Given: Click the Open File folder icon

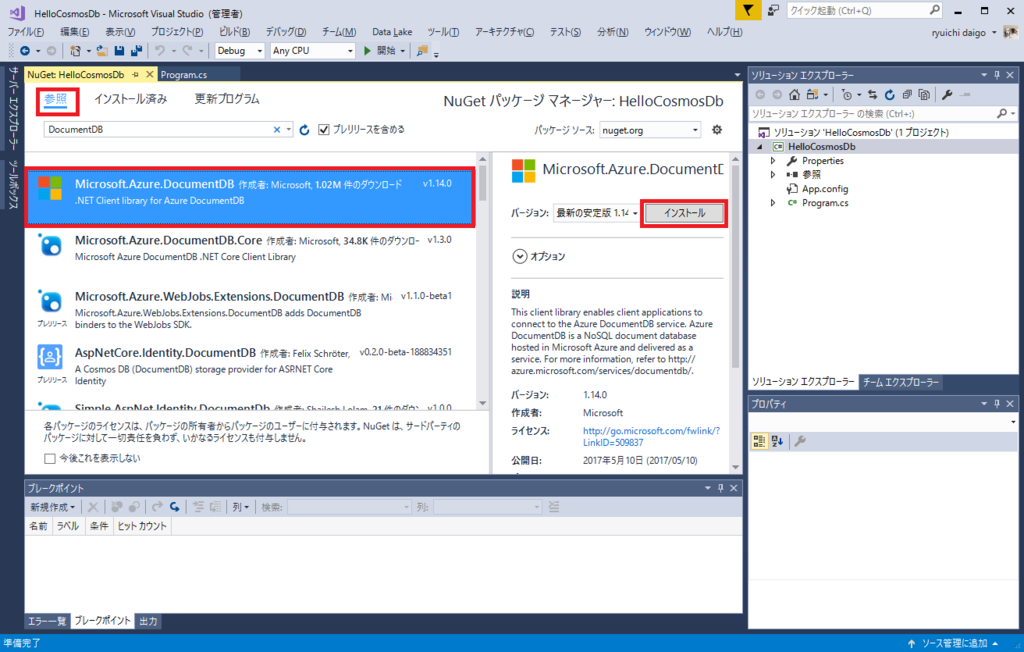Looking at the screenshot, I should [x=102, y=50].
